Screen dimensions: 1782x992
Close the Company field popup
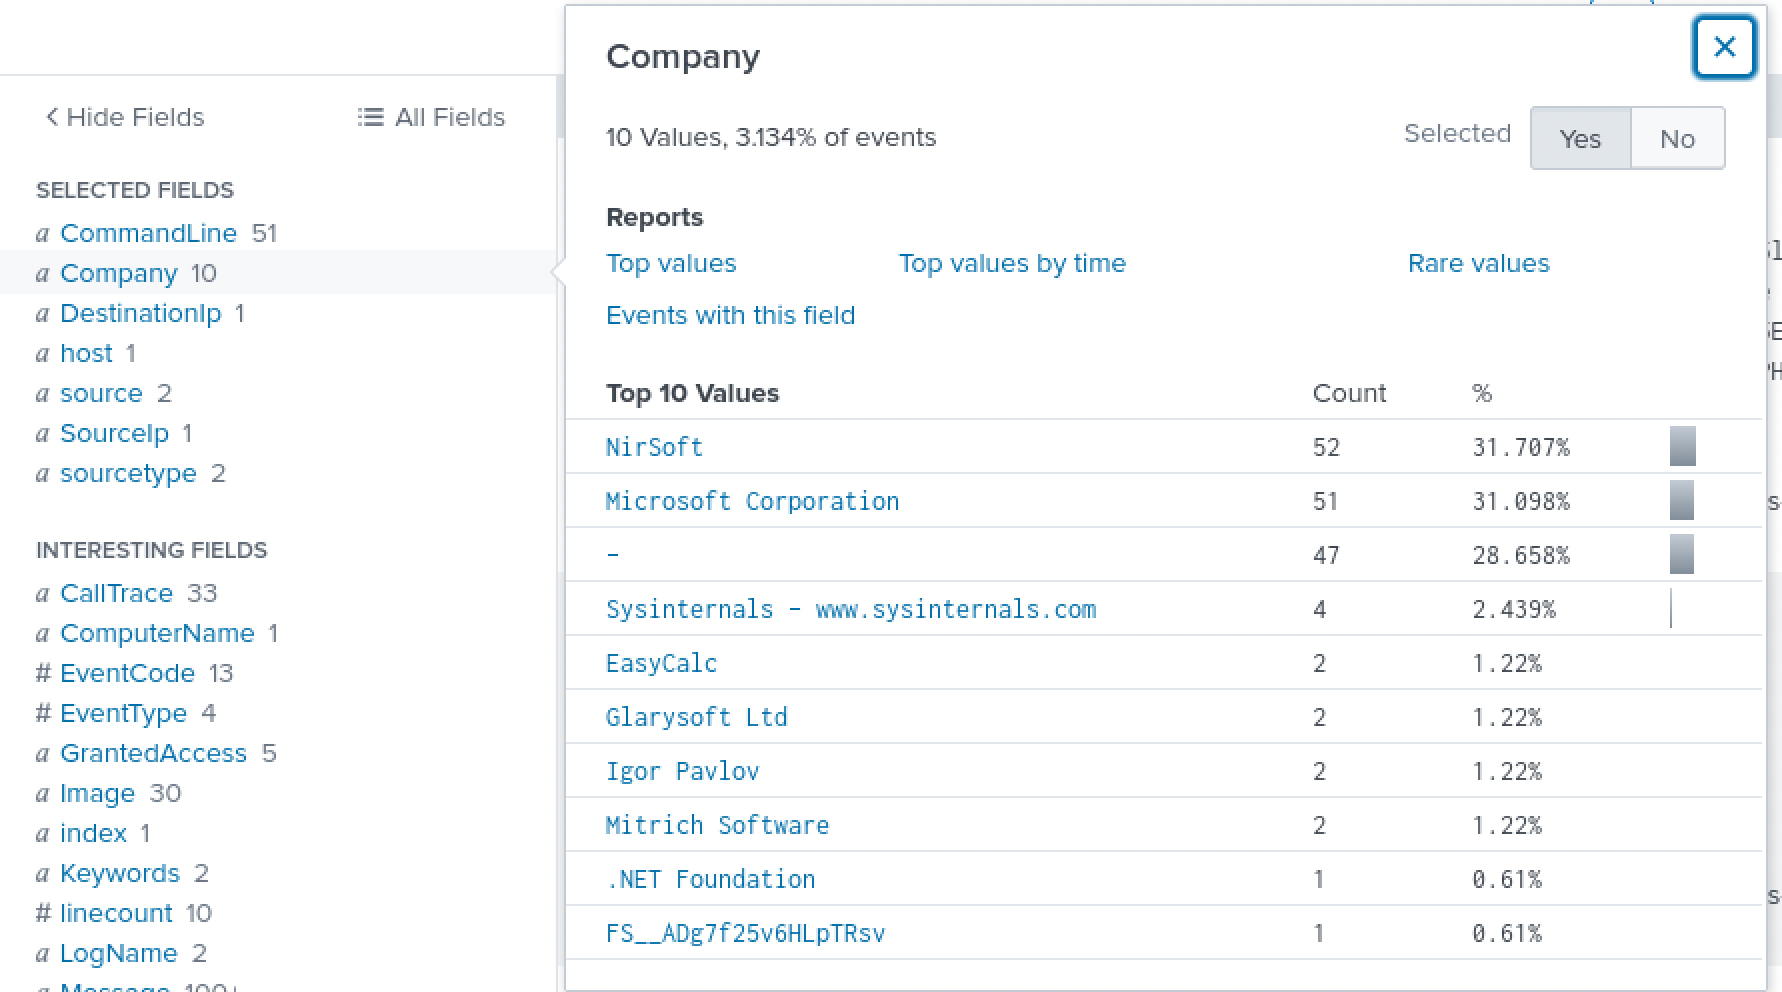[x=1724, y=47]
